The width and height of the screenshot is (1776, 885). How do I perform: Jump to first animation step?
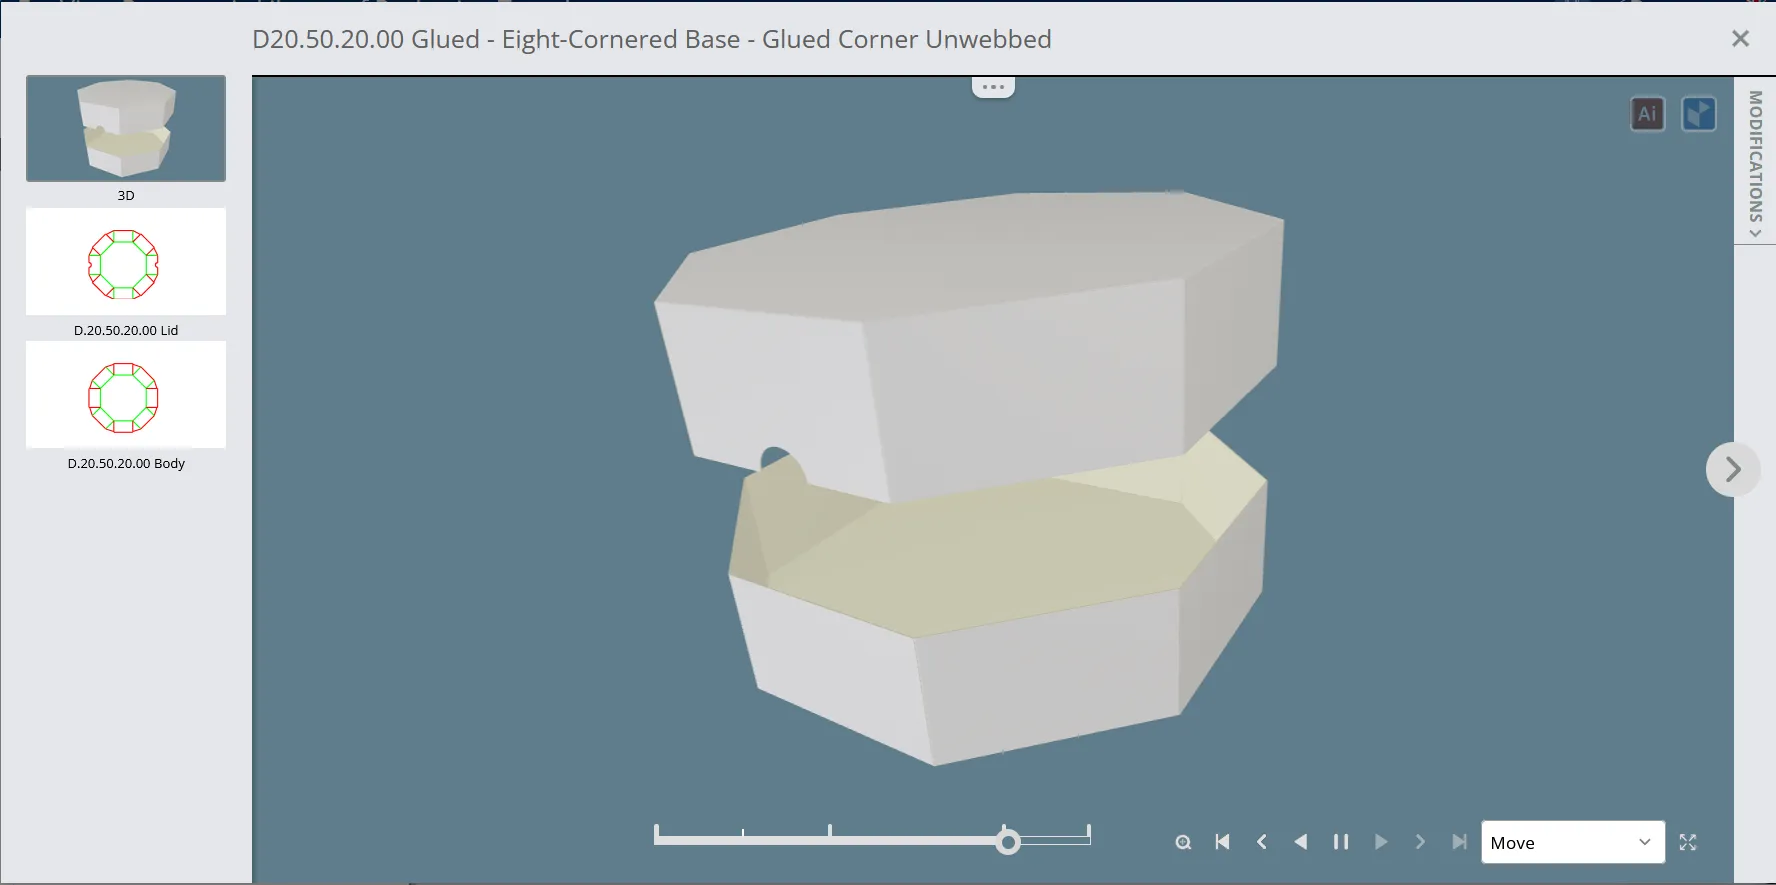[x=1222, y=842]
